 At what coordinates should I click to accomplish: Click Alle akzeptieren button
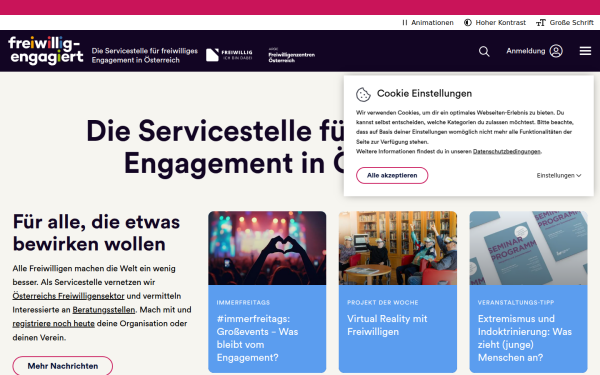392,175
